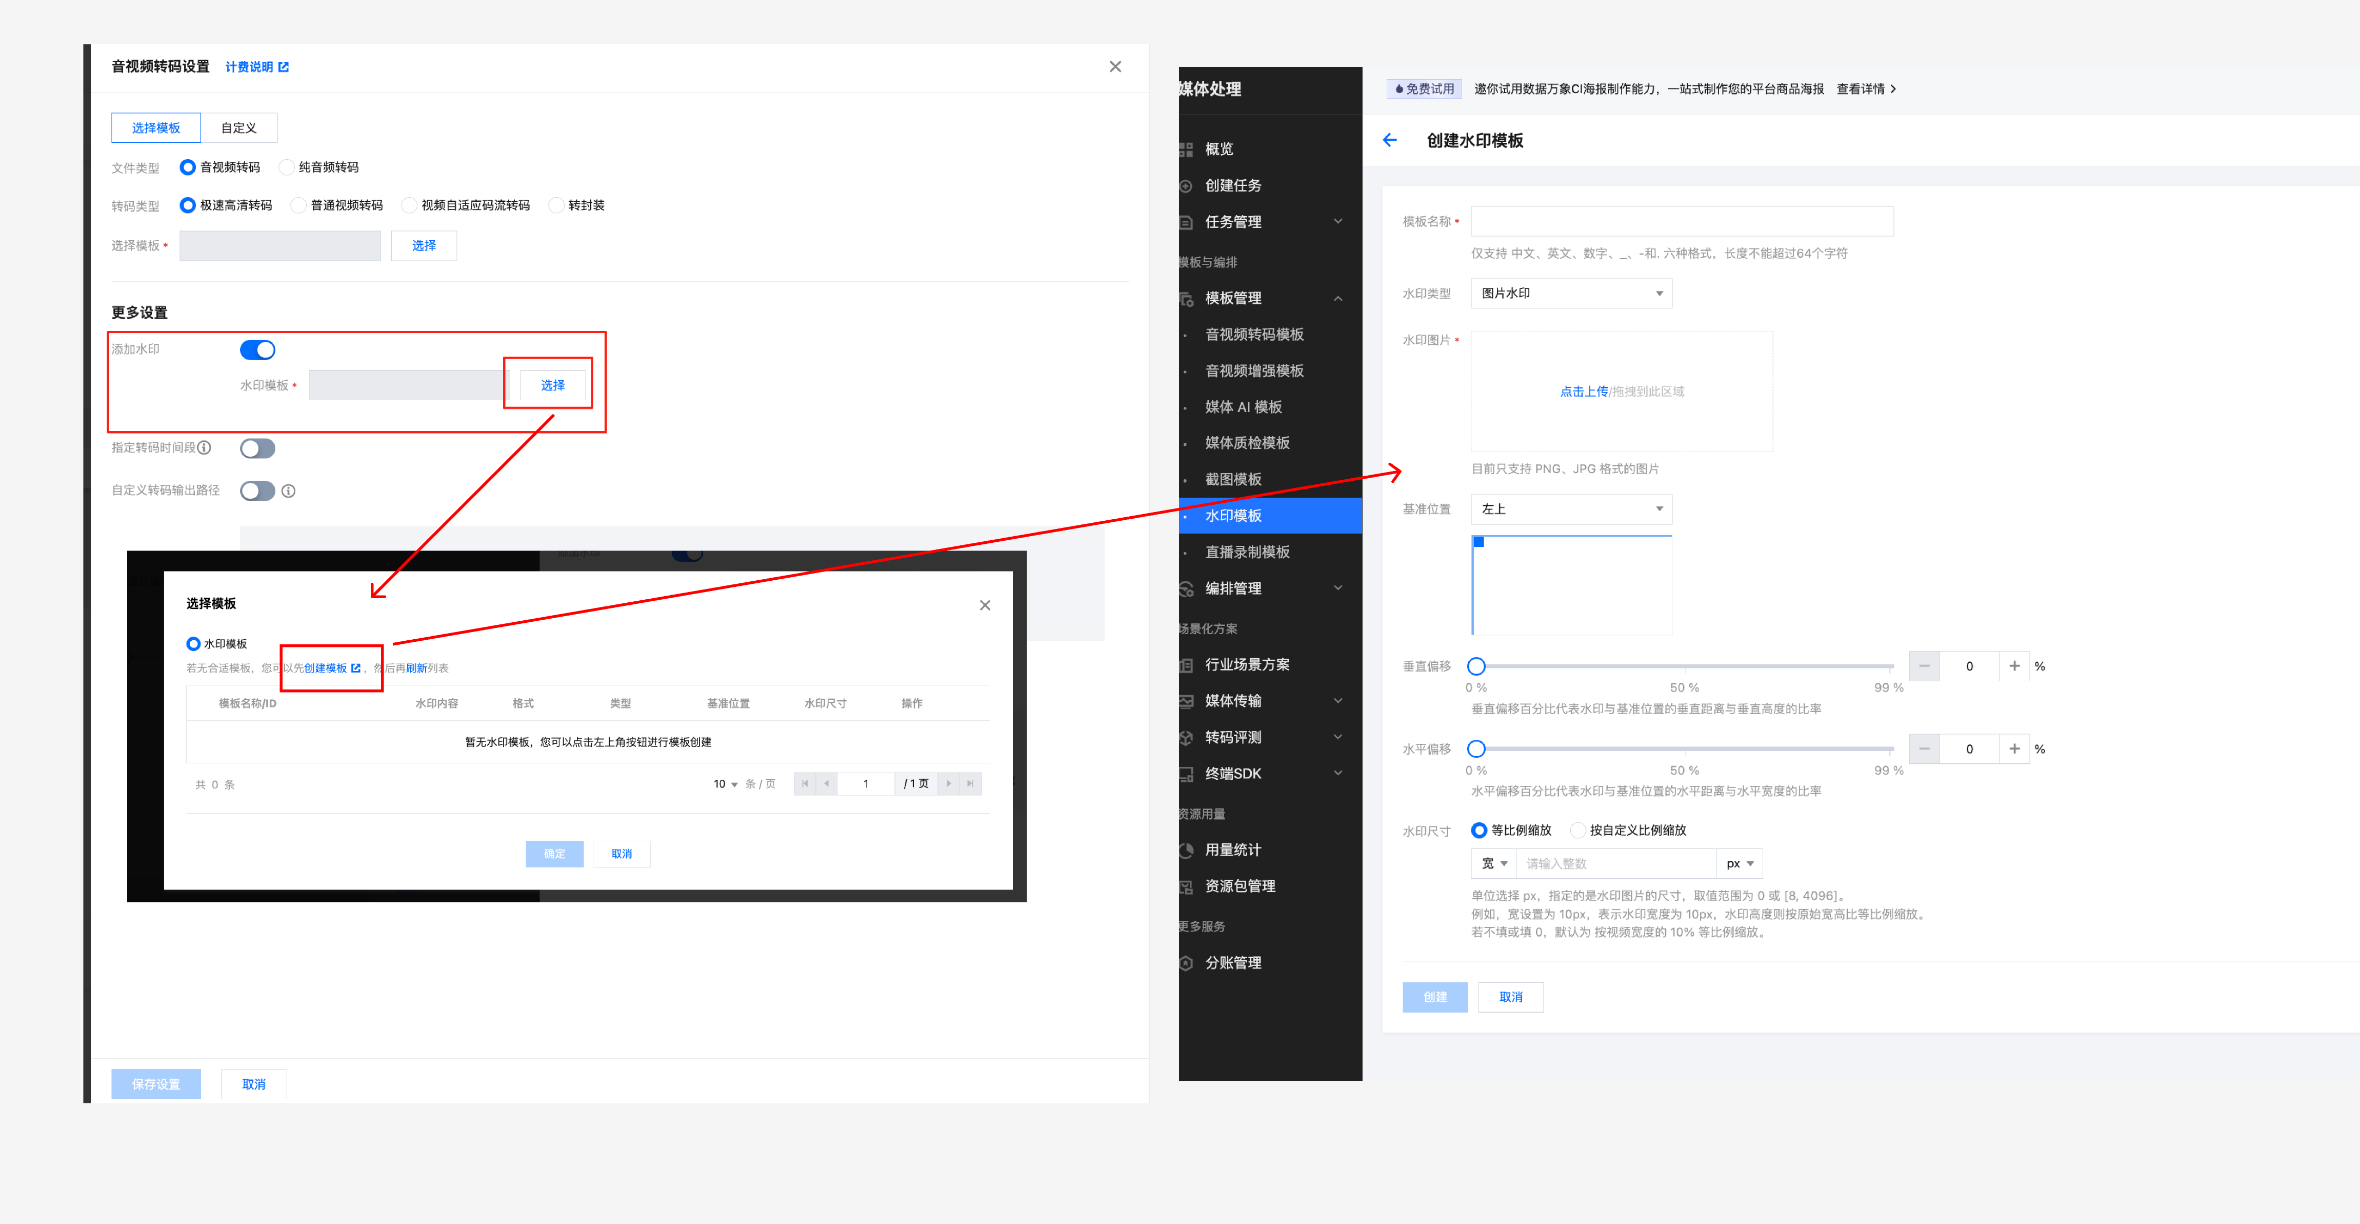The image size is (2360, 1224).
Task: Click the 垂直偏移 slider handle
Action: pos(1476,666)
